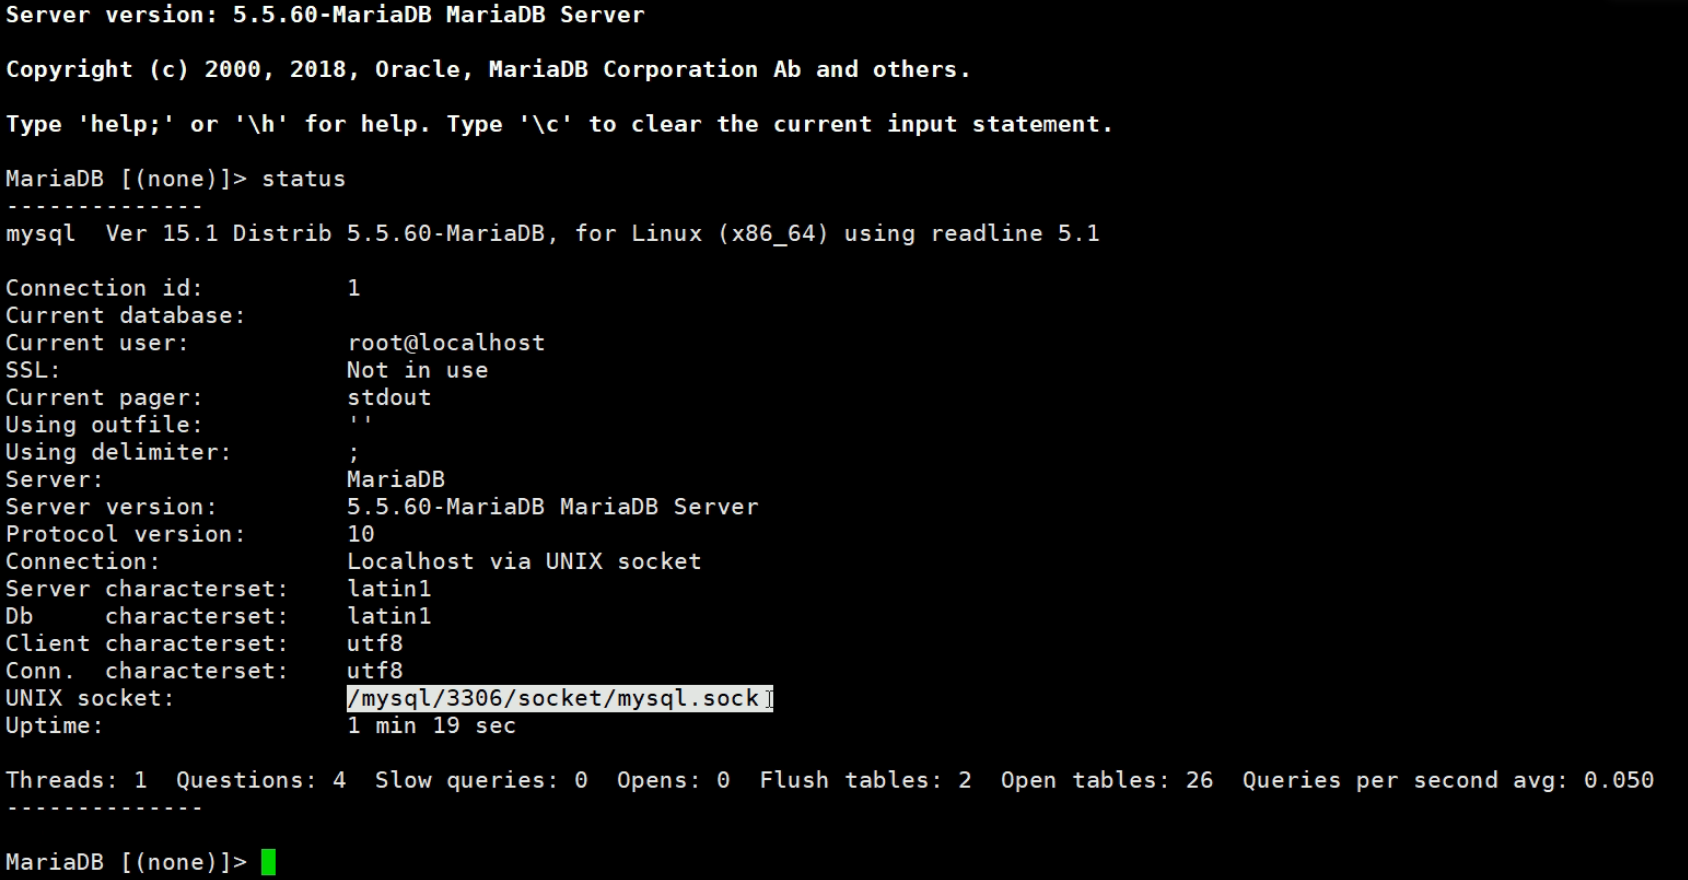Image resolution: width=1688 pixels, height=880 pixels.
Task: Click 'Queries per second avg' value 0.050
Action: 1618,780
